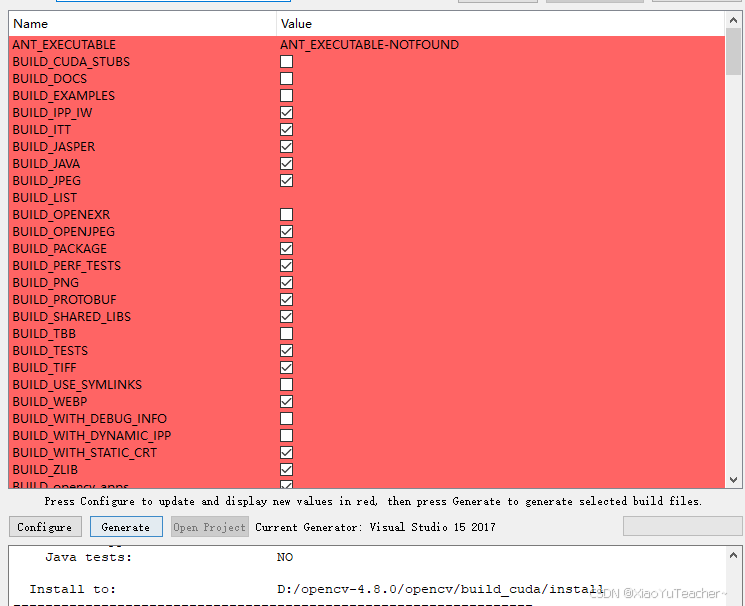
Task: Disable the BUILD_ITT option
Action: click(287, 130)
